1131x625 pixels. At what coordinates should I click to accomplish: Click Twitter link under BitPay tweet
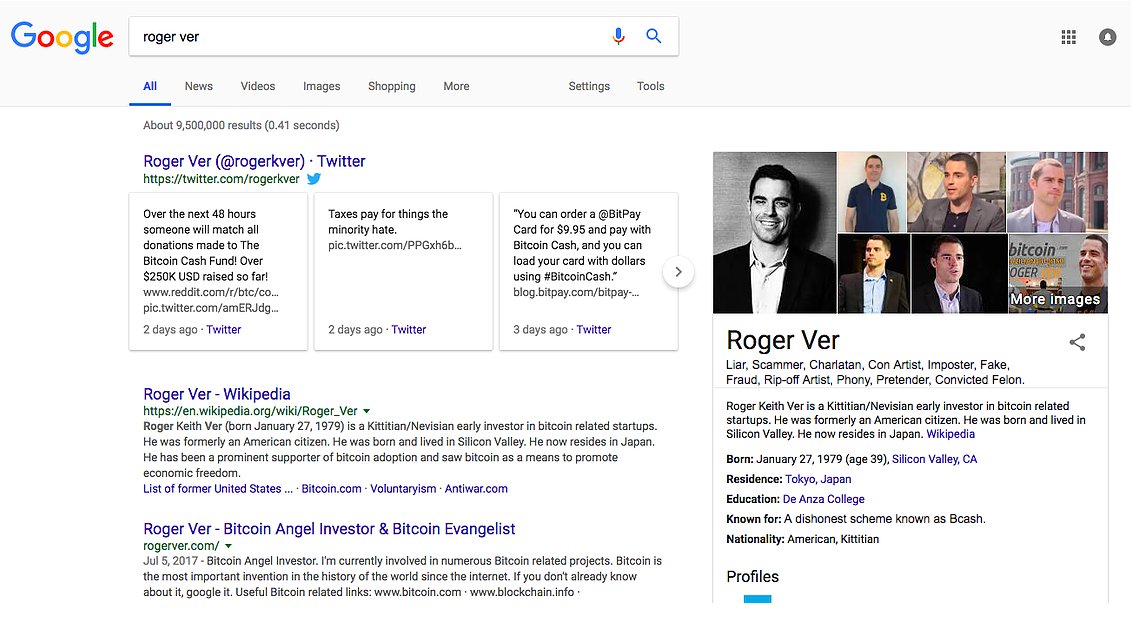pos(594,330)
